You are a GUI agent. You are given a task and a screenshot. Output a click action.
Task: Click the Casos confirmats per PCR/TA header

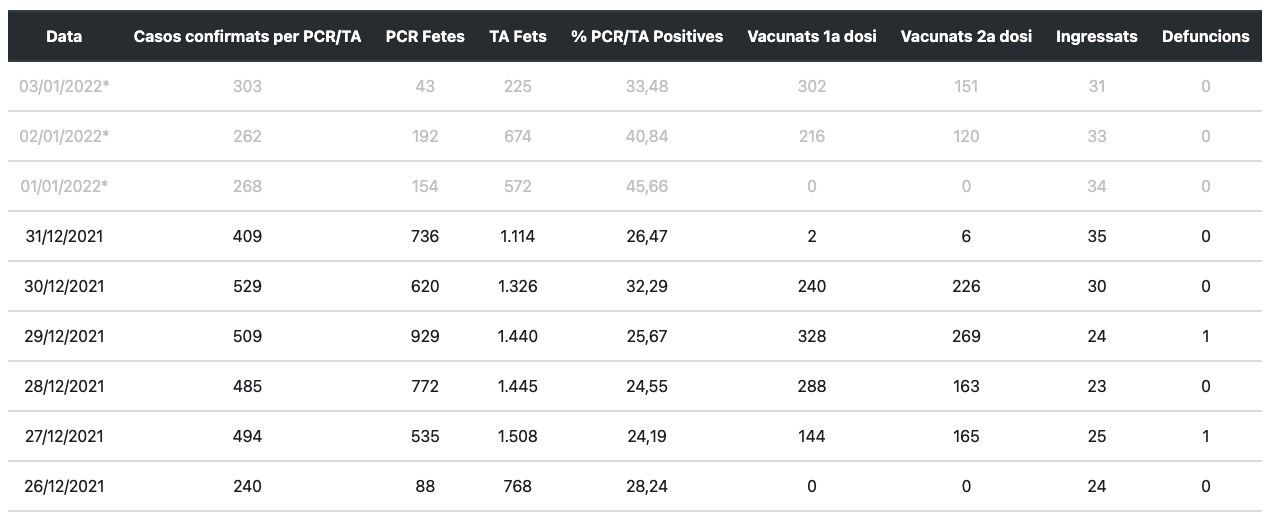pos(247,36)
